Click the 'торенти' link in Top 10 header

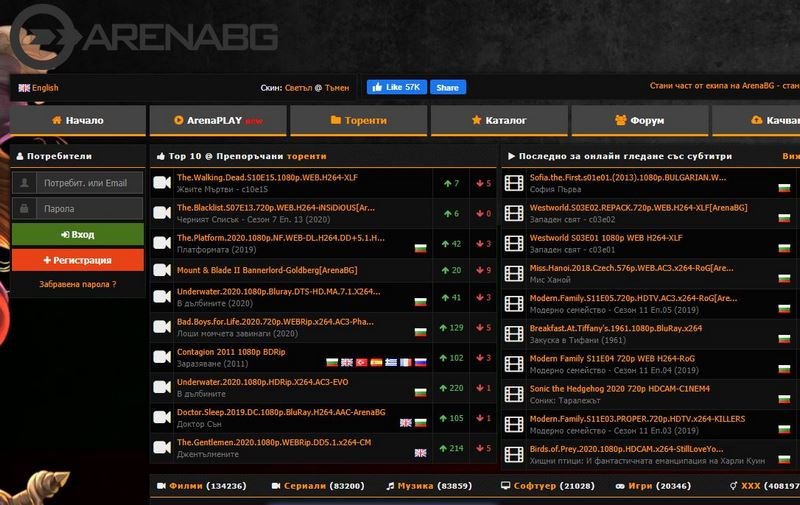coord(307,156)
